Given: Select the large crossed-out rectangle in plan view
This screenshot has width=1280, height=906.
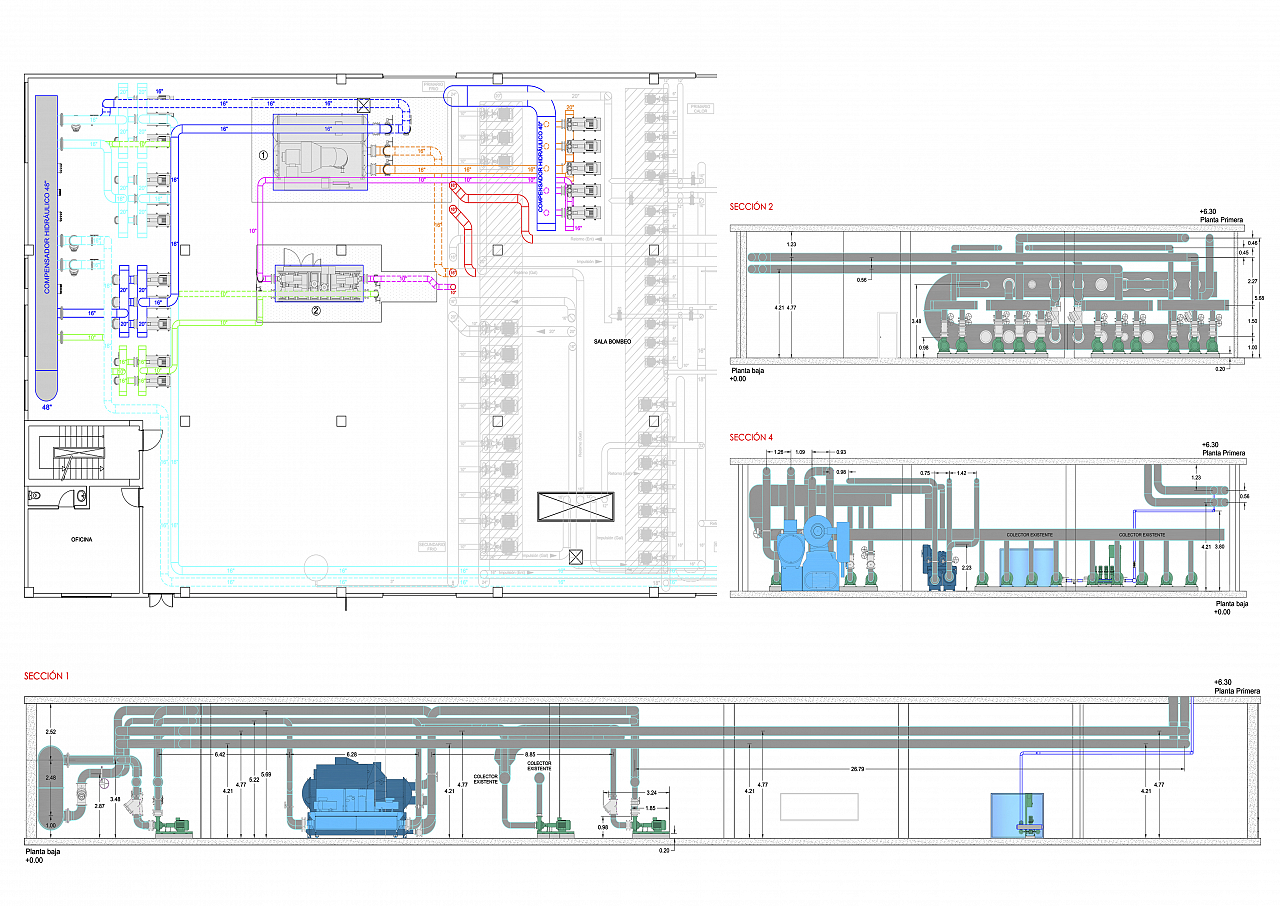Looking at the screenshot, I should 575,507.
